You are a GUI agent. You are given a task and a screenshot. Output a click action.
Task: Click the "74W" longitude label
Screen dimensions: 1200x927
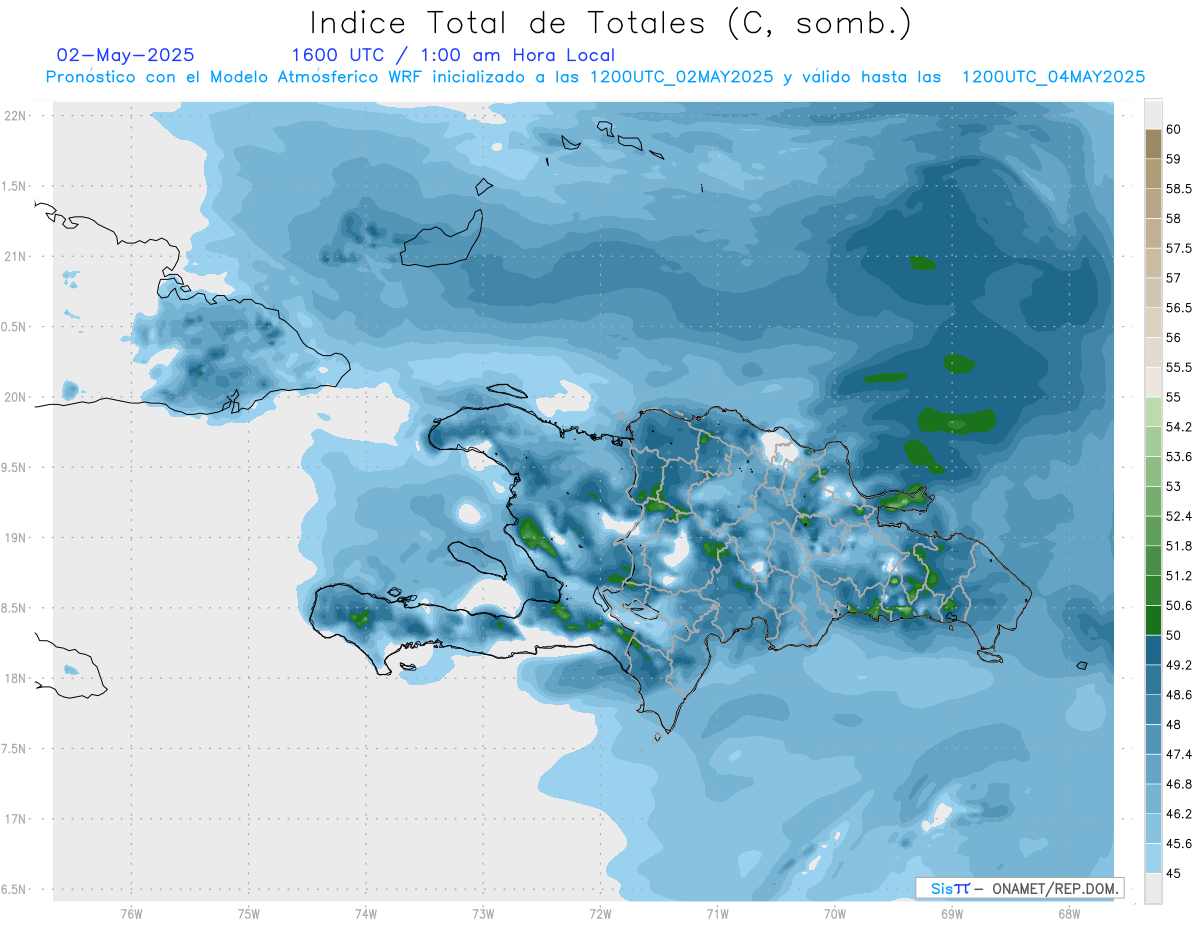coord(366,913)
